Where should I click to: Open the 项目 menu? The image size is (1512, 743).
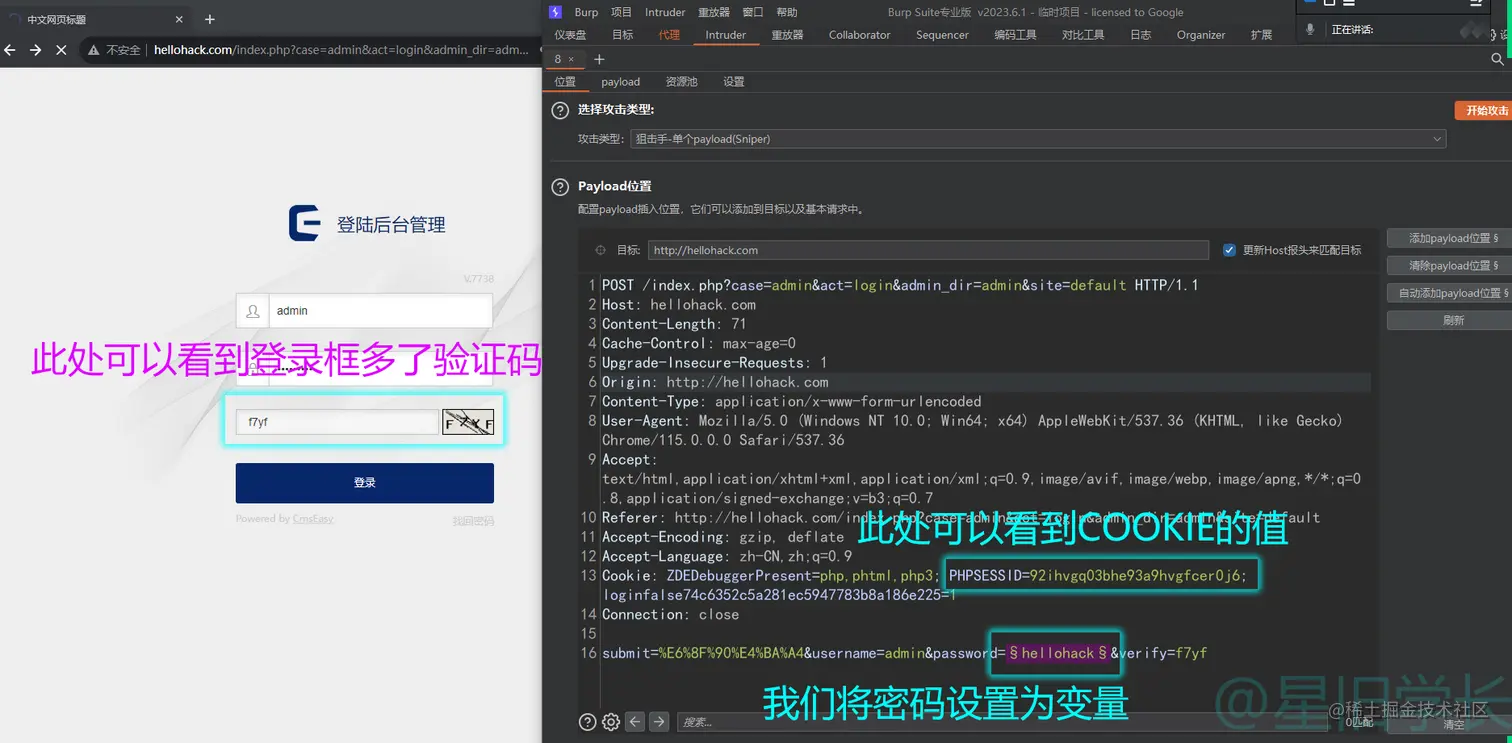(622, 12)
